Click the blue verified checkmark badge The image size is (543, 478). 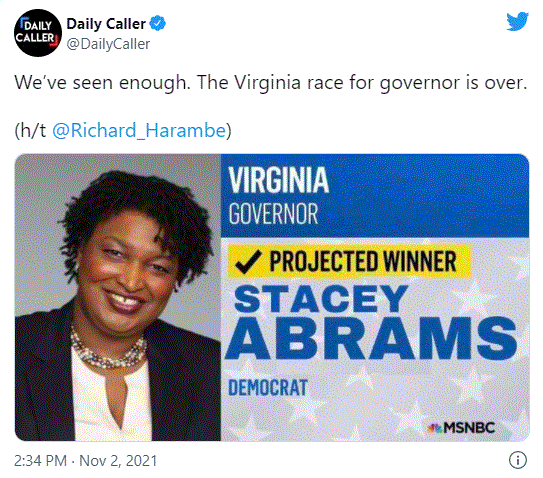(x=158, y=24)
